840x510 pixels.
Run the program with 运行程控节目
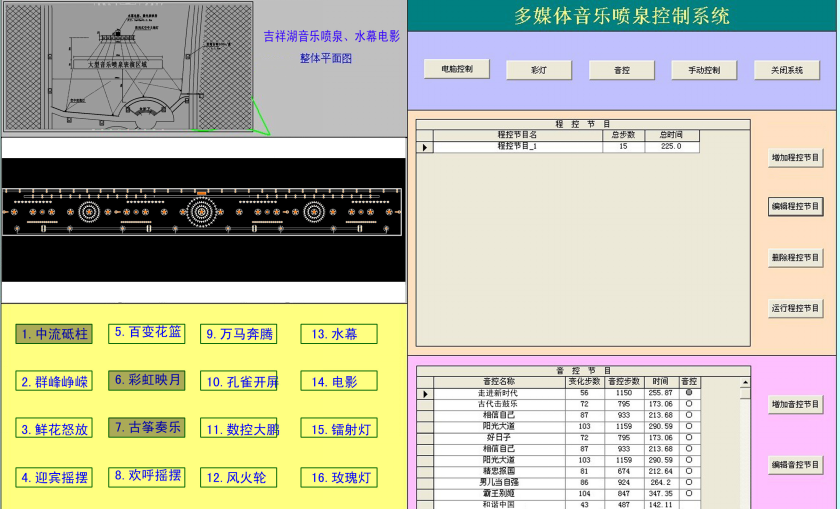795,308
